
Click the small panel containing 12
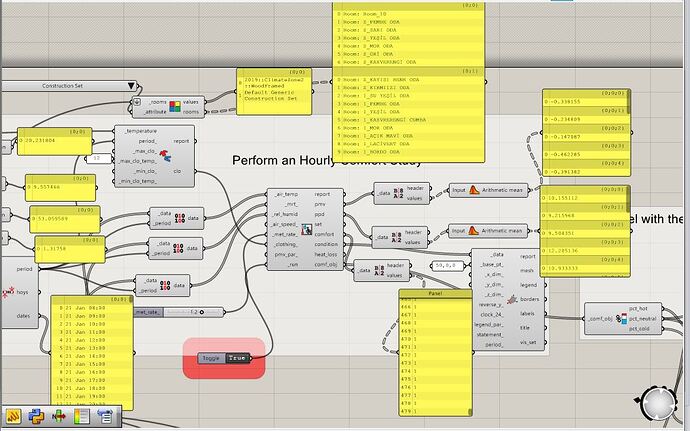coord(99,158)
